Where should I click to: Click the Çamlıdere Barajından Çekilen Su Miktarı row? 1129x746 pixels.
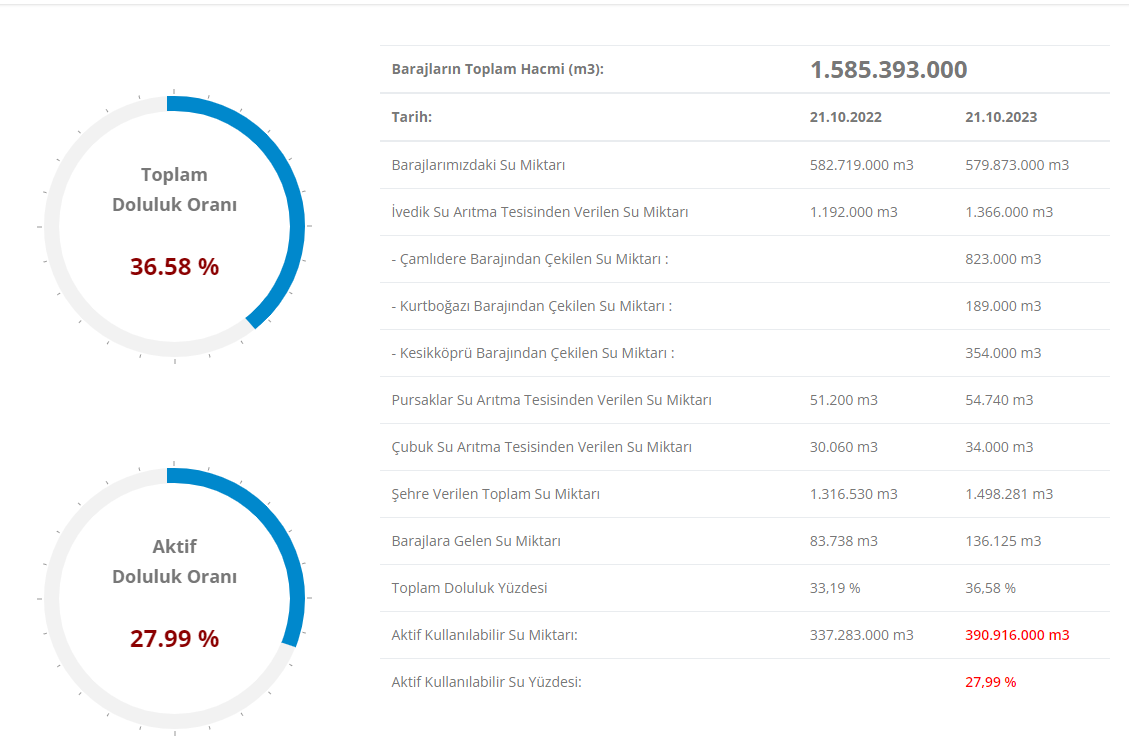[x=529, y=259]
